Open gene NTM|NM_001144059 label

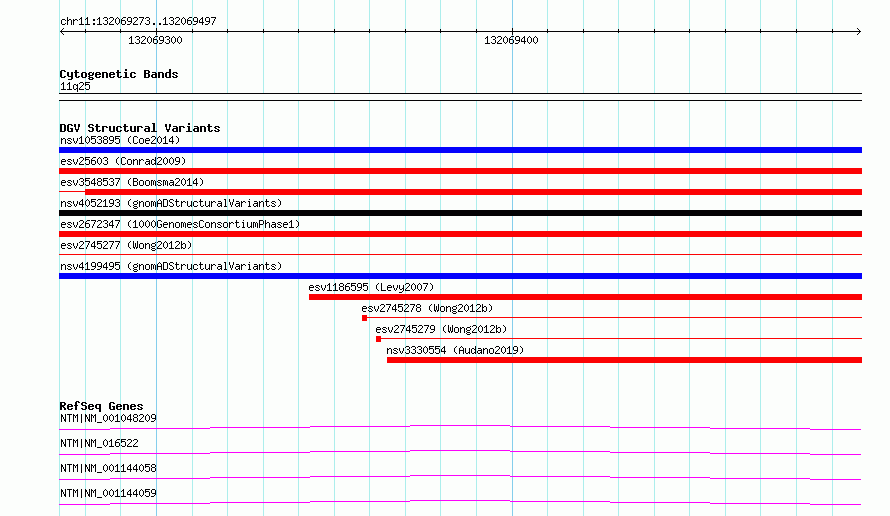pos(108,493)
